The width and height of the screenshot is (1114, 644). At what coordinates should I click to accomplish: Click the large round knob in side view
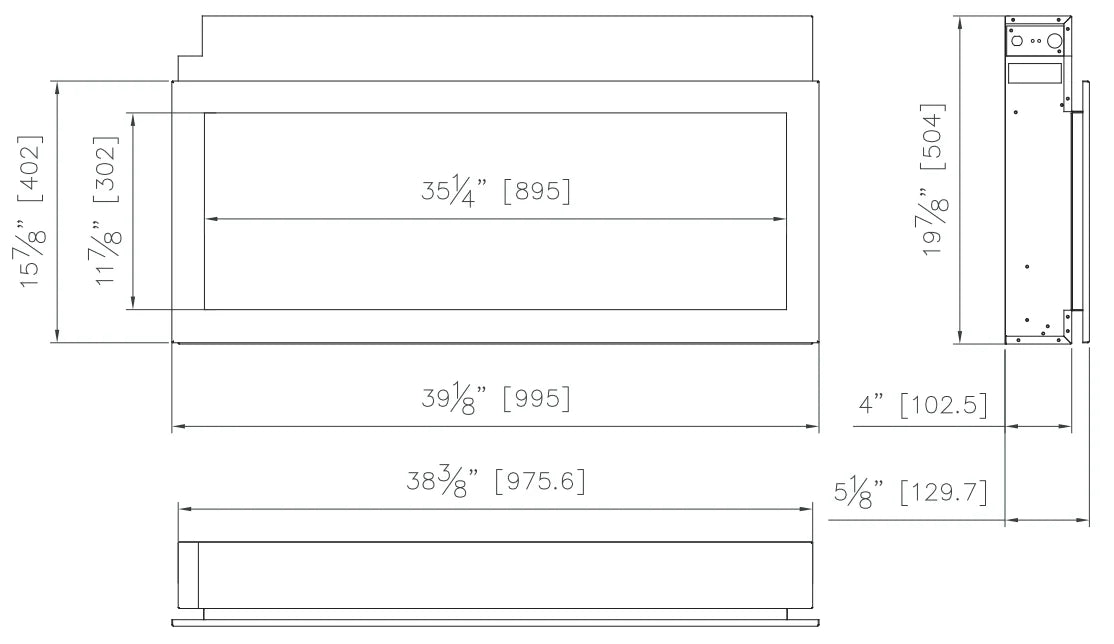(x=1054, y=41)
